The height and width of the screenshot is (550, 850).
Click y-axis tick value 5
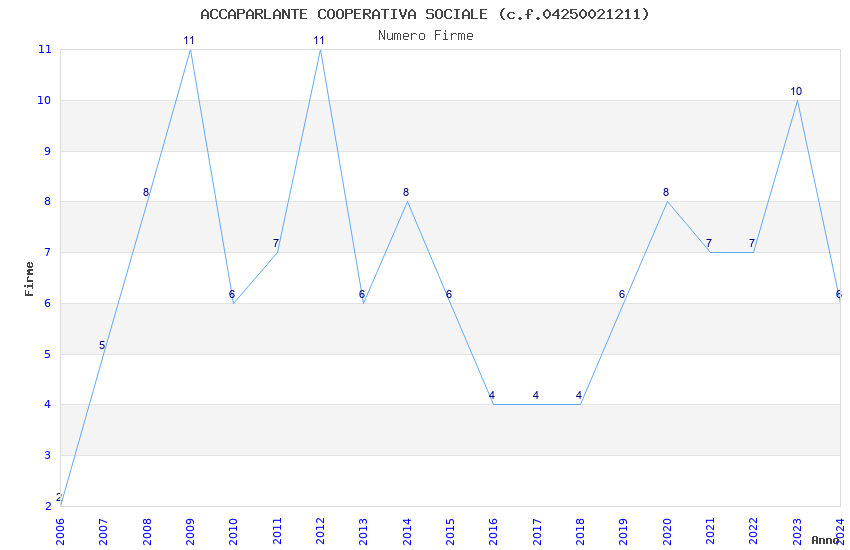[x=48, y=354]
